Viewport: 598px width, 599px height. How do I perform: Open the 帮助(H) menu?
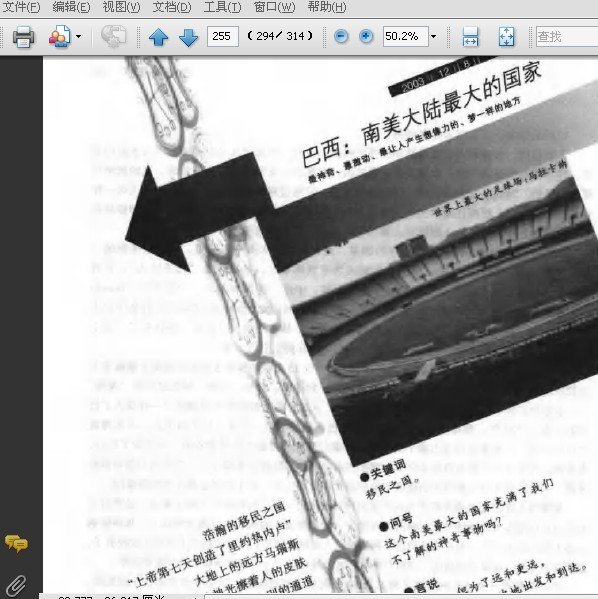tap(327, 7)
